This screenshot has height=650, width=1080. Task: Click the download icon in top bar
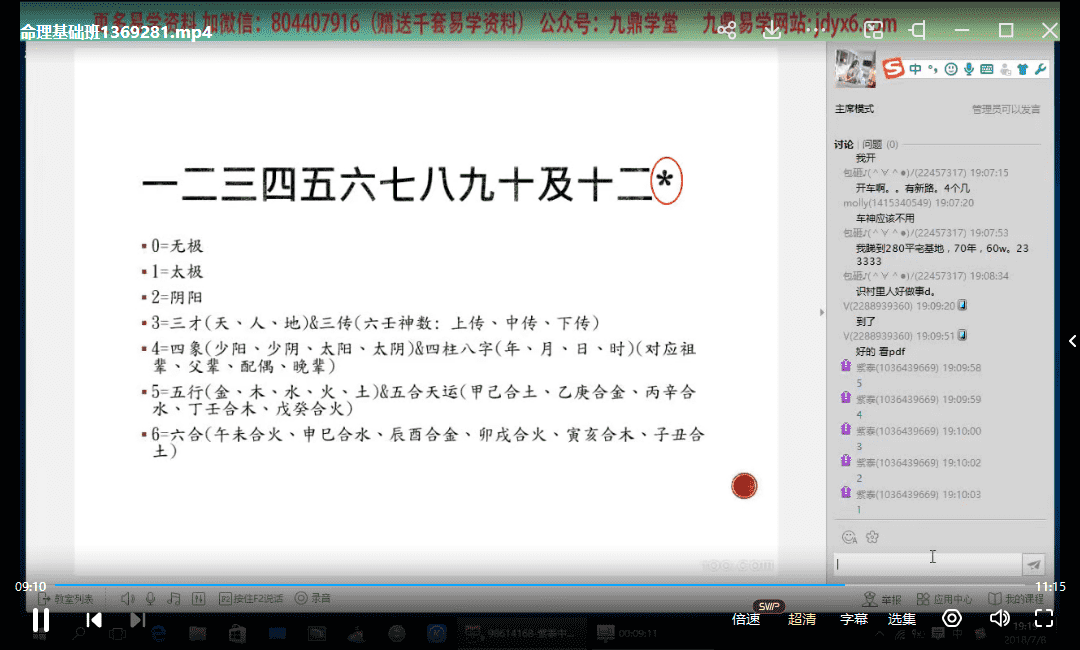click(772, 31)
